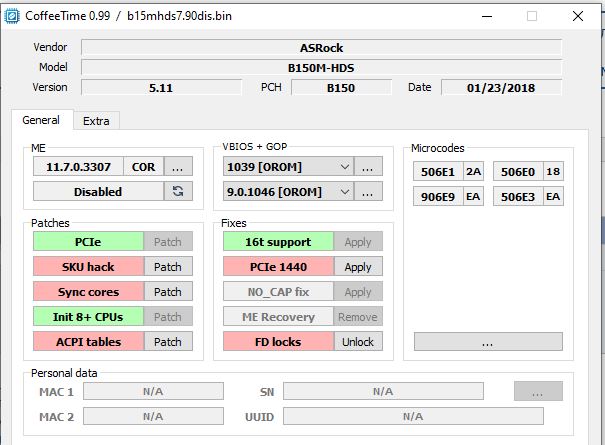
Task: Open the ME firmware browse ellipsis button
Action: [x=178, y=167]
